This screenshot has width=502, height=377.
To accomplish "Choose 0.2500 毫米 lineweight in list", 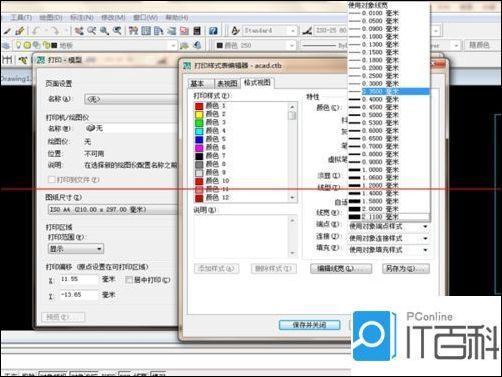I will (x=389, y=76).
